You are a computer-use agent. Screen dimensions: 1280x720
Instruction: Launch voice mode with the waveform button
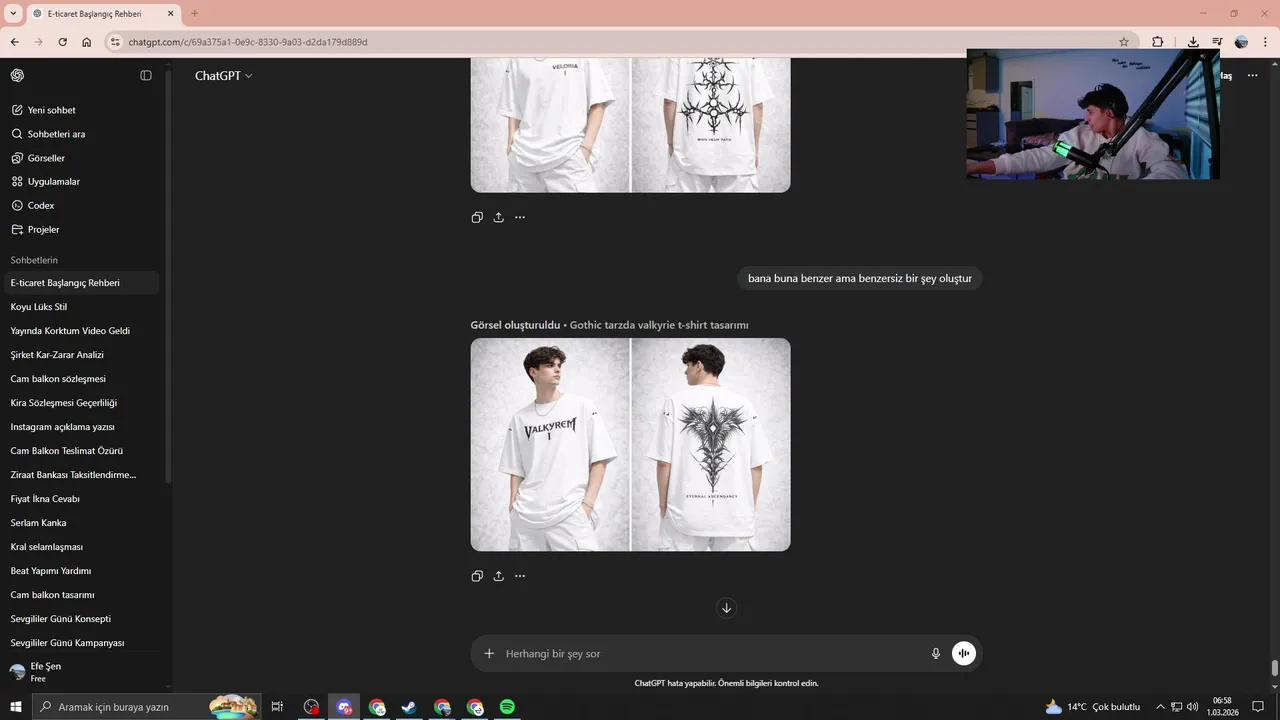(964, 654)
